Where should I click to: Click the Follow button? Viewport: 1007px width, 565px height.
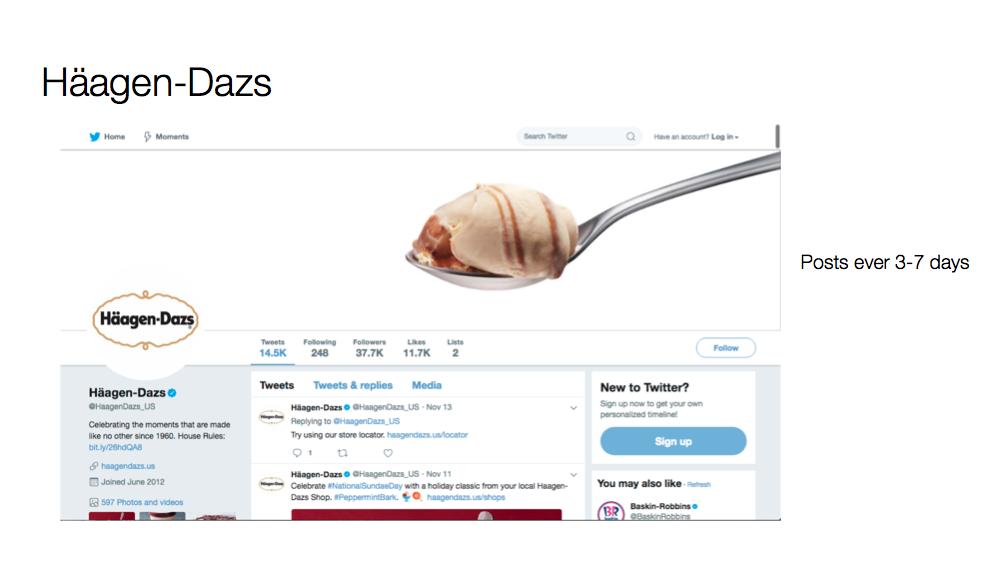coord(726,348)
